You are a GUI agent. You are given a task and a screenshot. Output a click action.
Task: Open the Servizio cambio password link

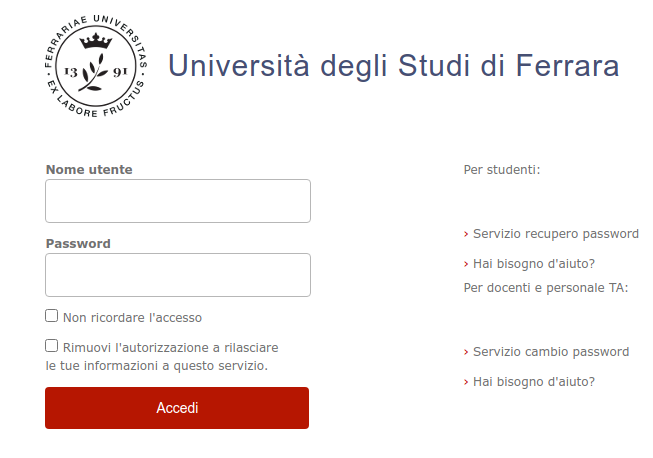click(x=551, y=352)
